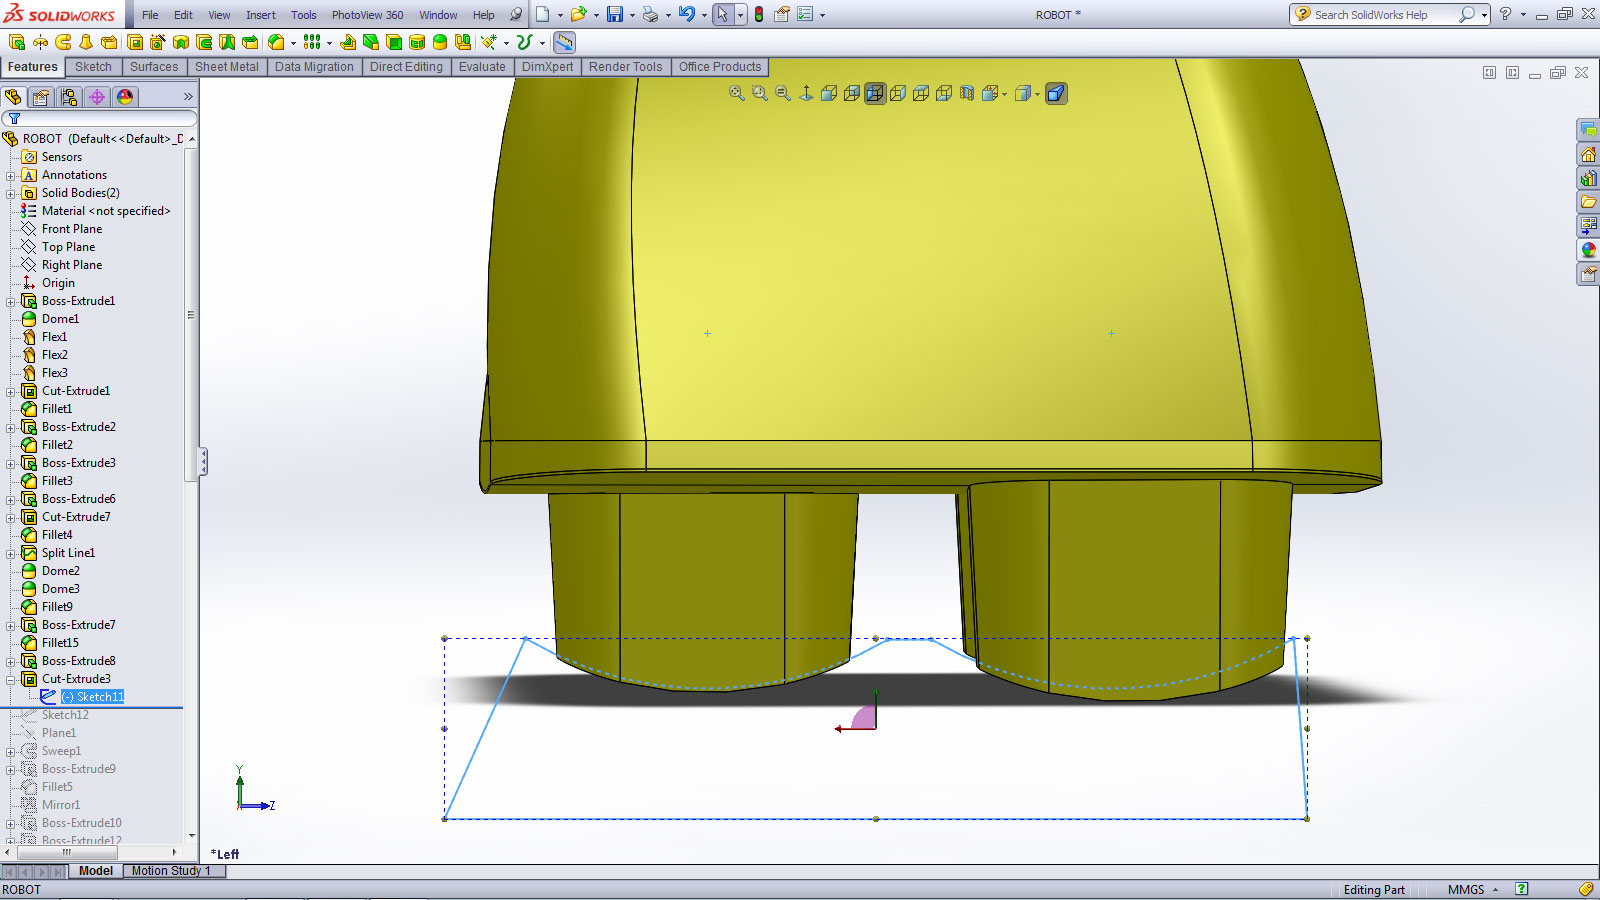The image size is (1600, 900).
Task: Save the part with the floppy icon
Action: [x=614, y=14]
